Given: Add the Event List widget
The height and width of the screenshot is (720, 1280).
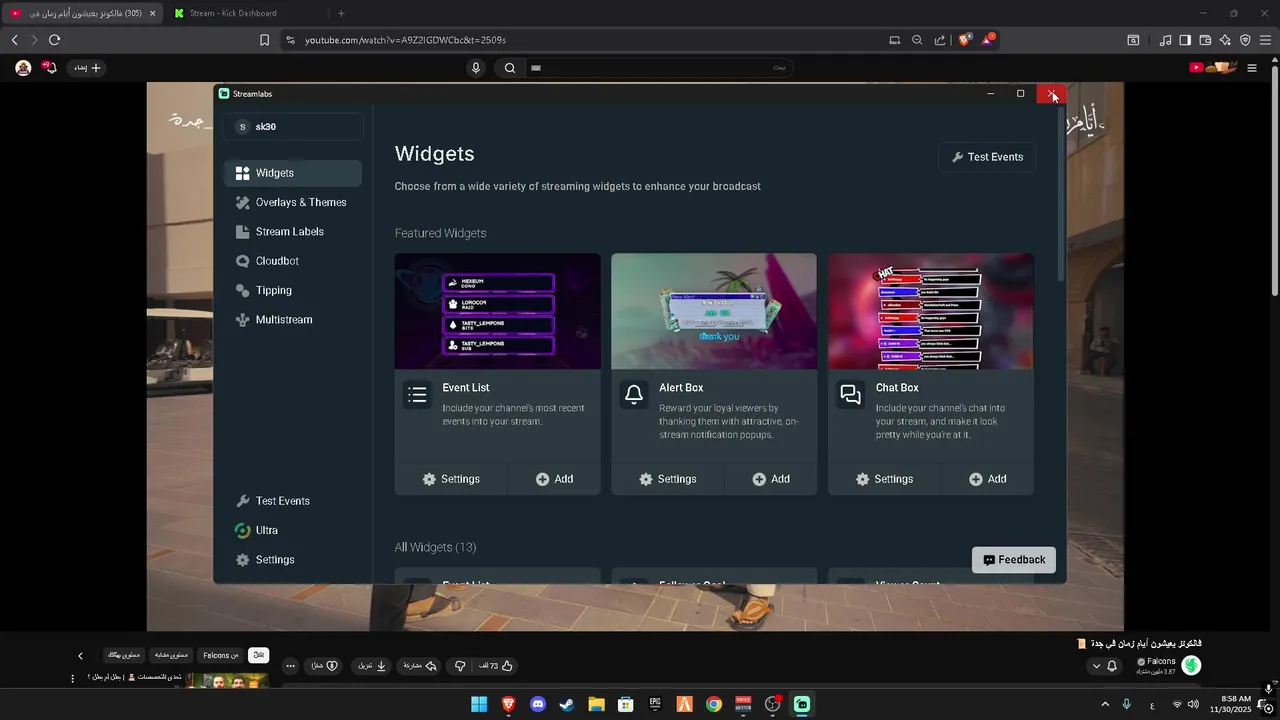Looking at the screenshot, I should 554,479.
